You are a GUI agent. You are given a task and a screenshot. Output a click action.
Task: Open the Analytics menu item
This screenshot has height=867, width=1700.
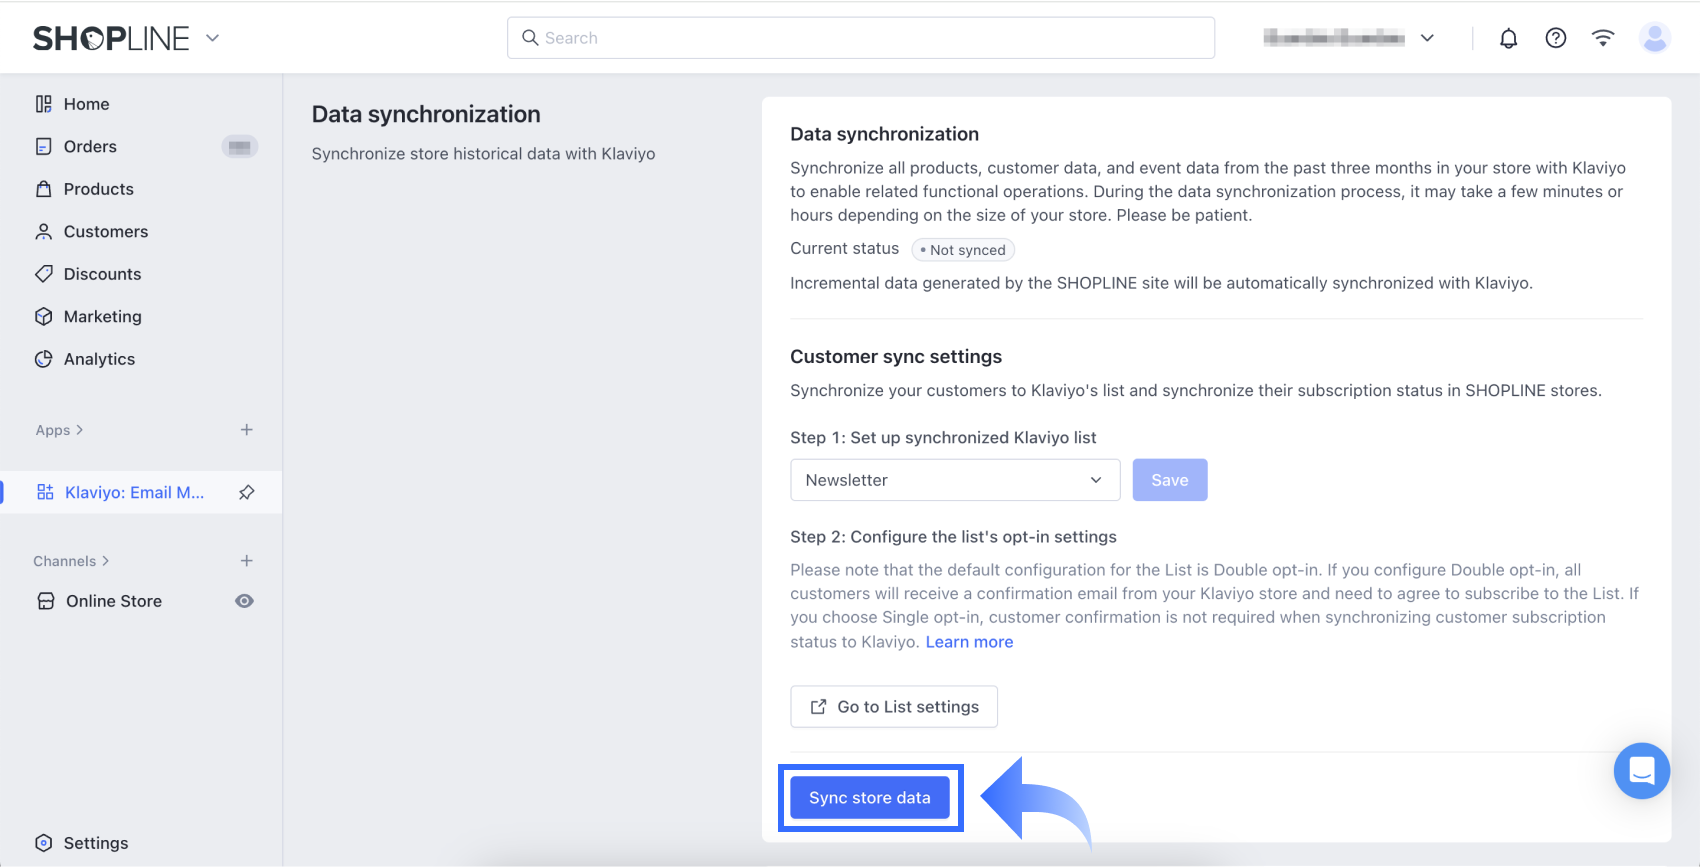[x=99, y=359]
